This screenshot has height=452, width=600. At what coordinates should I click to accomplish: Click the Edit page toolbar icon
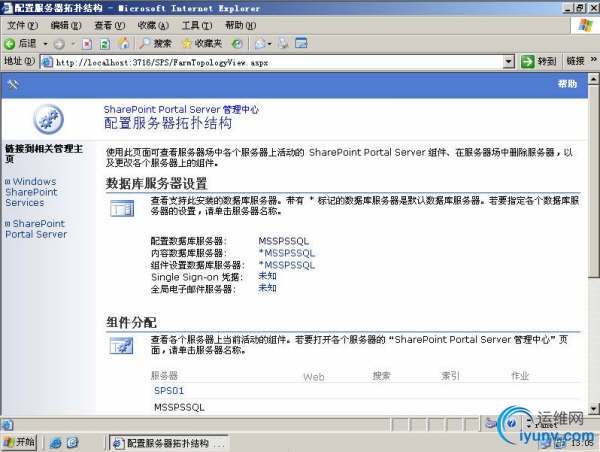pos(301,43)
